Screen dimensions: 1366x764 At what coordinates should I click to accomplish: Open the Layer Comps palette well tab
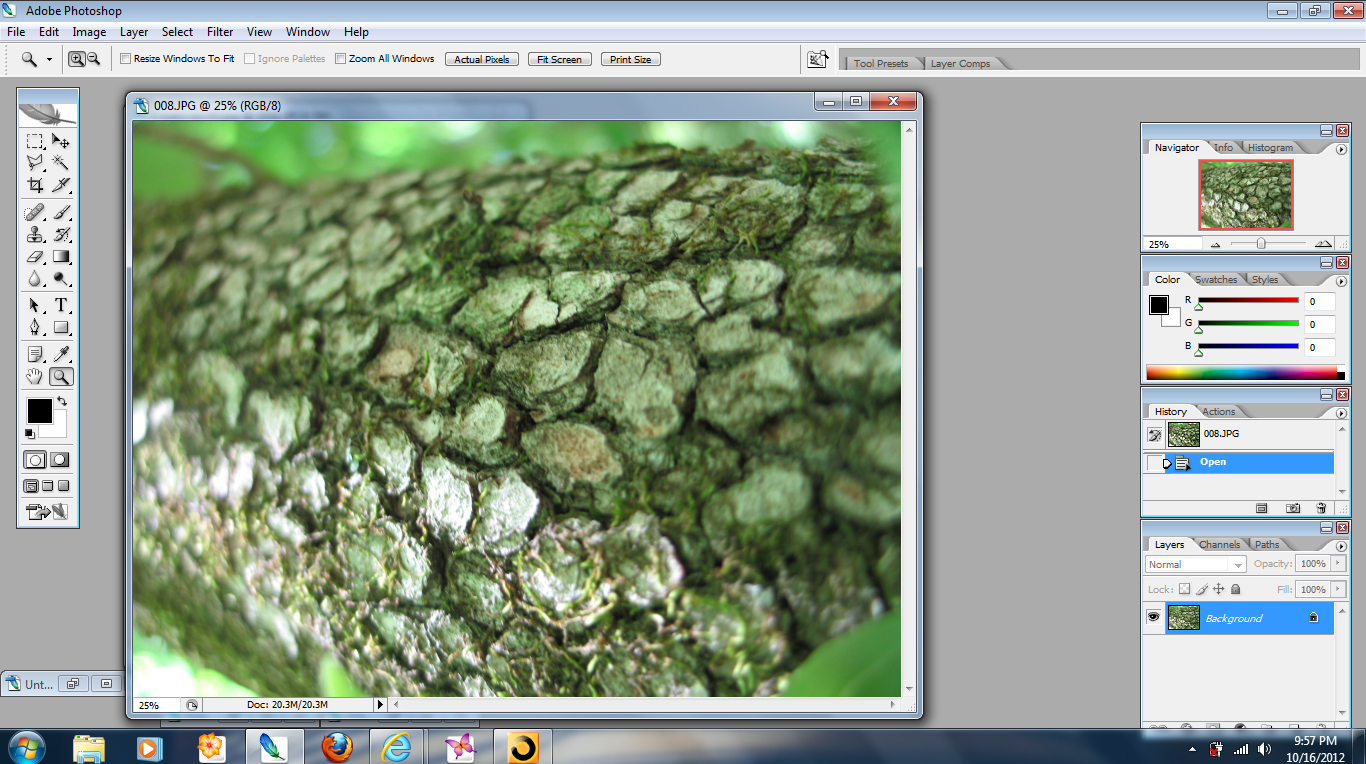click(x=960, y=63)
